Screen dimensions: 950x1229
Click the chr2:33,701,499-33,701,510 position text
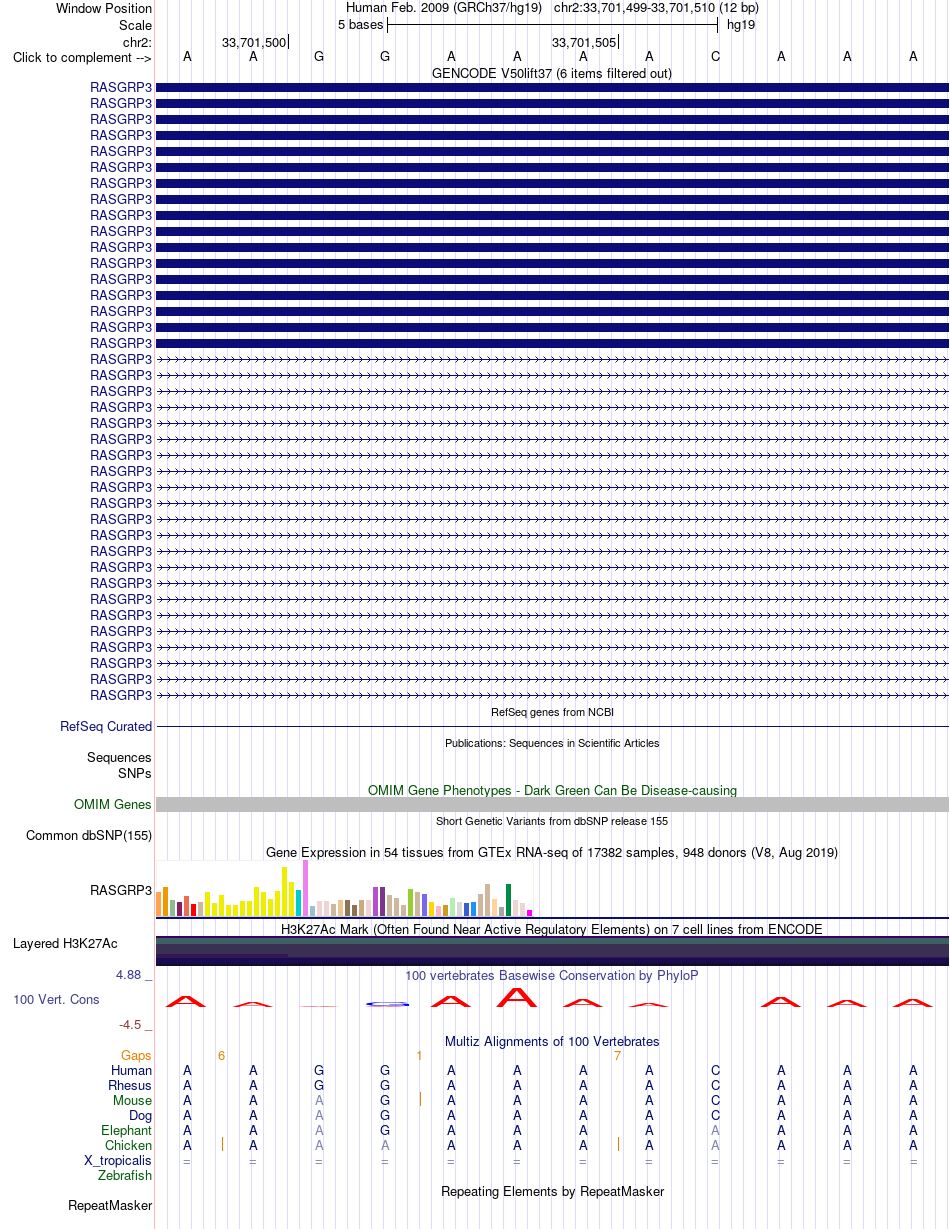(x=656, y=8)
